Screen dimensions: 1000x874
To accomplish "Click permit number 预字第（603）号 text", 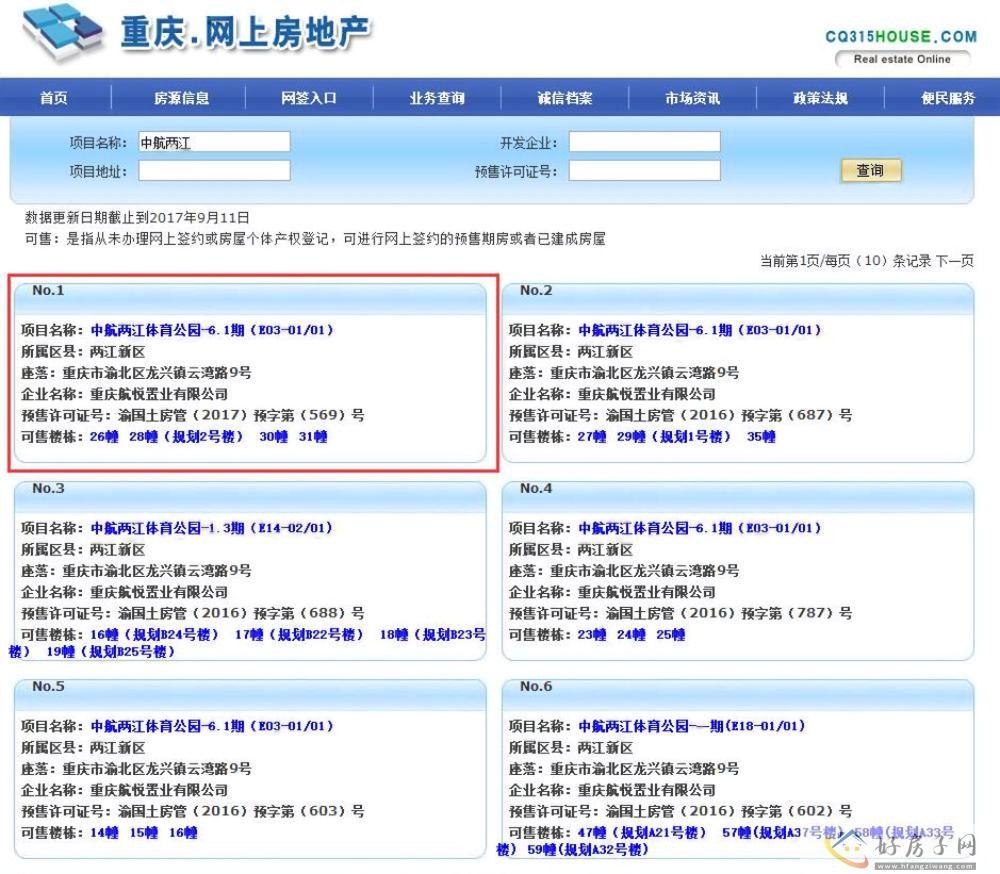I will [x=309, y=810].
